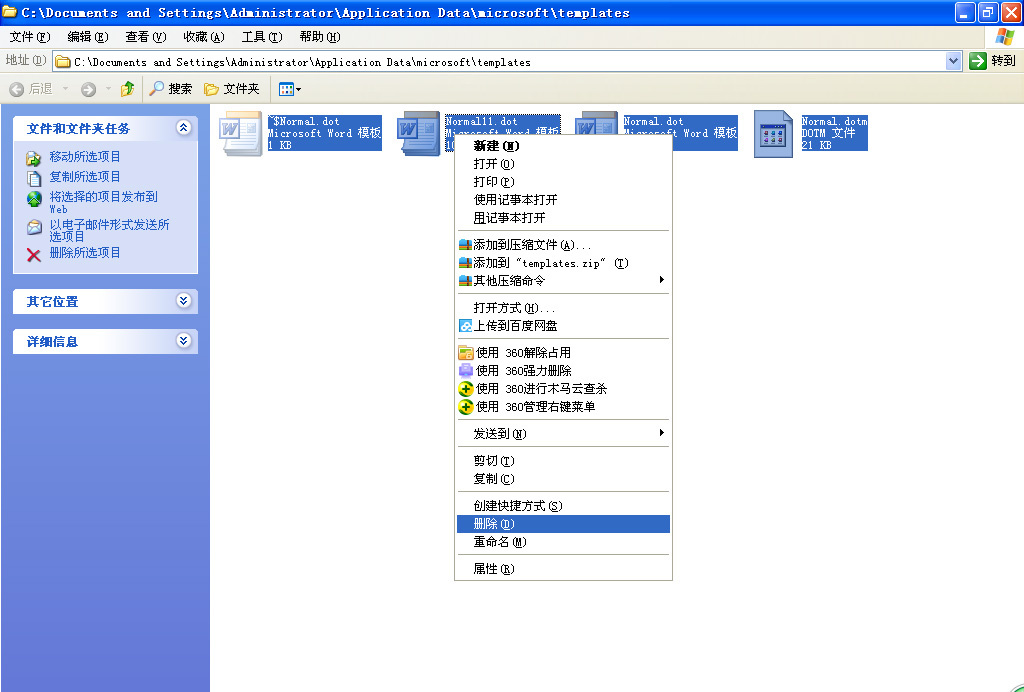Click the 360 unlock folder icon

(465, 353)
